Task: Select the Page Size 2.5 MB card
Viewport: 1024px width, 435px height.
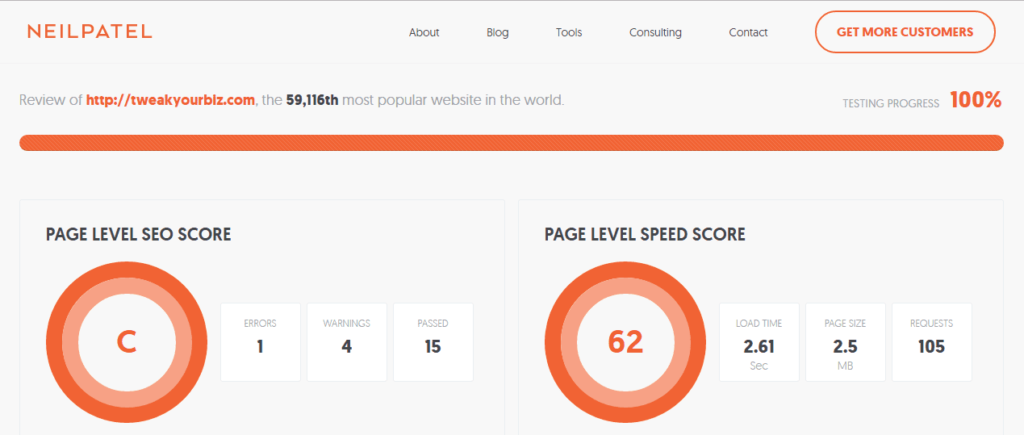Action: coord(846,342)
